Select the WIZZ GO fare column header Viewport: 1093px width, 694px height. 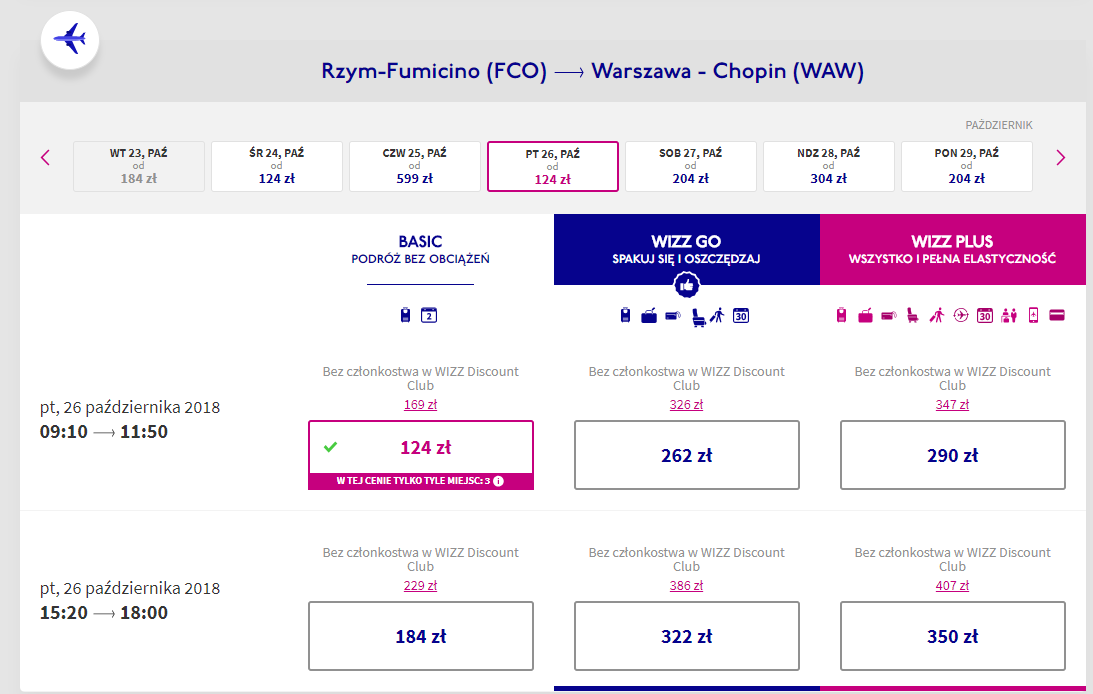pos(687,249)
